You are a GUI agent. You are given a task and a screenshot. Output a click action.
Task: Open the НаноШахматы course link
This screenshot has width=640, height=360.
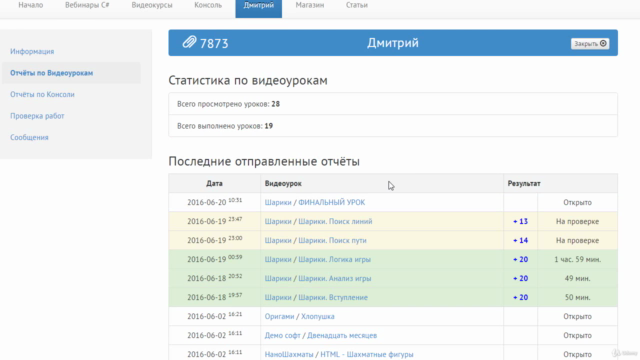point(289,354)
